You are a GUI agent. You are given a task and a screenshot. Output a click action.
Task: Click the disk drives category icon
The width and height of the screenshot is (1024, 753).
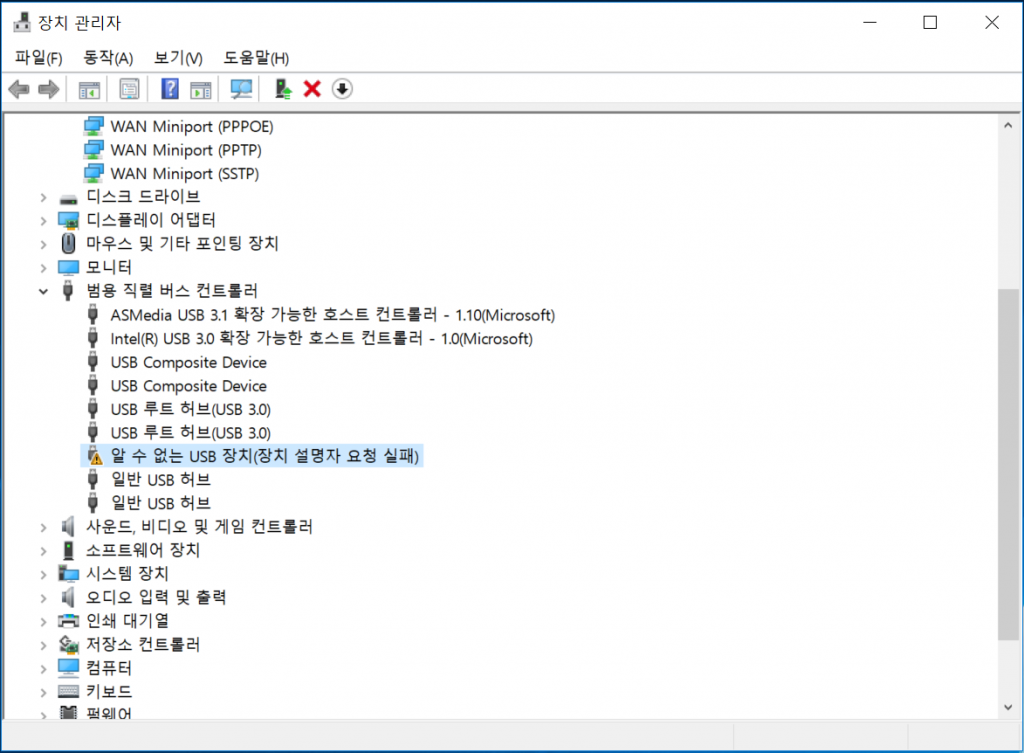pyautogui.click(x=69, y=198)
